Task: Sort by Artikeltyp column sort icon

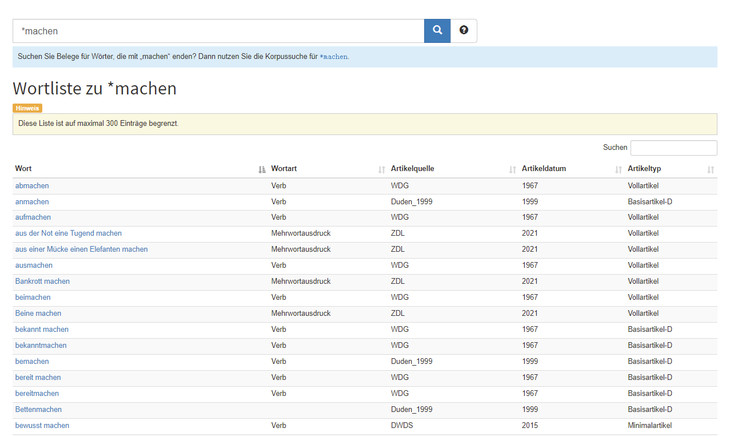Action: coord(710,170)
